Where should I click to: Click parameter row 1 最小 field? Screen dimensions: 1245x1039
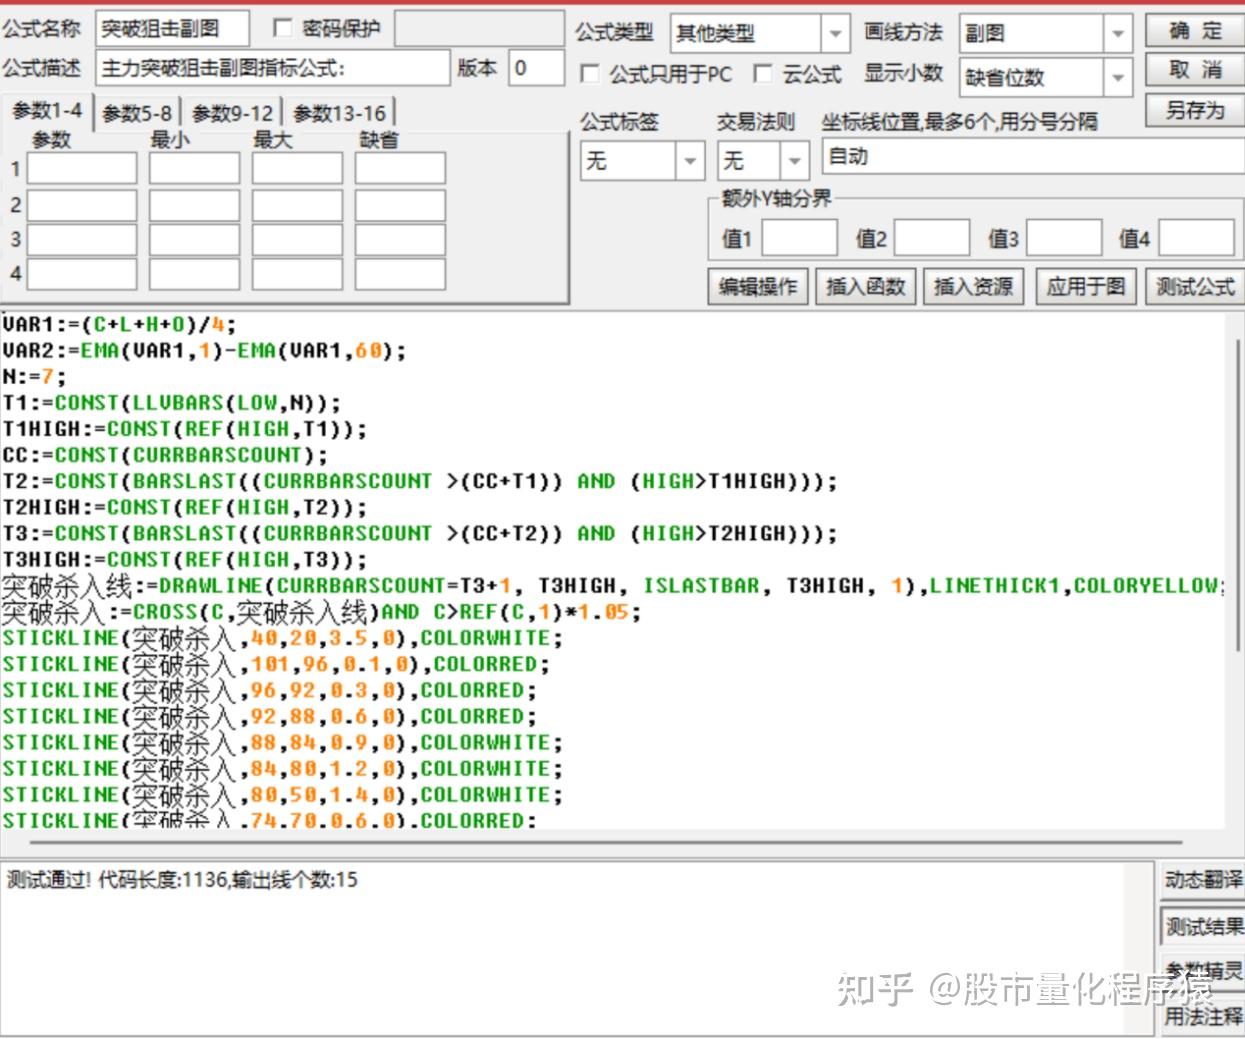tap(194, 169)
